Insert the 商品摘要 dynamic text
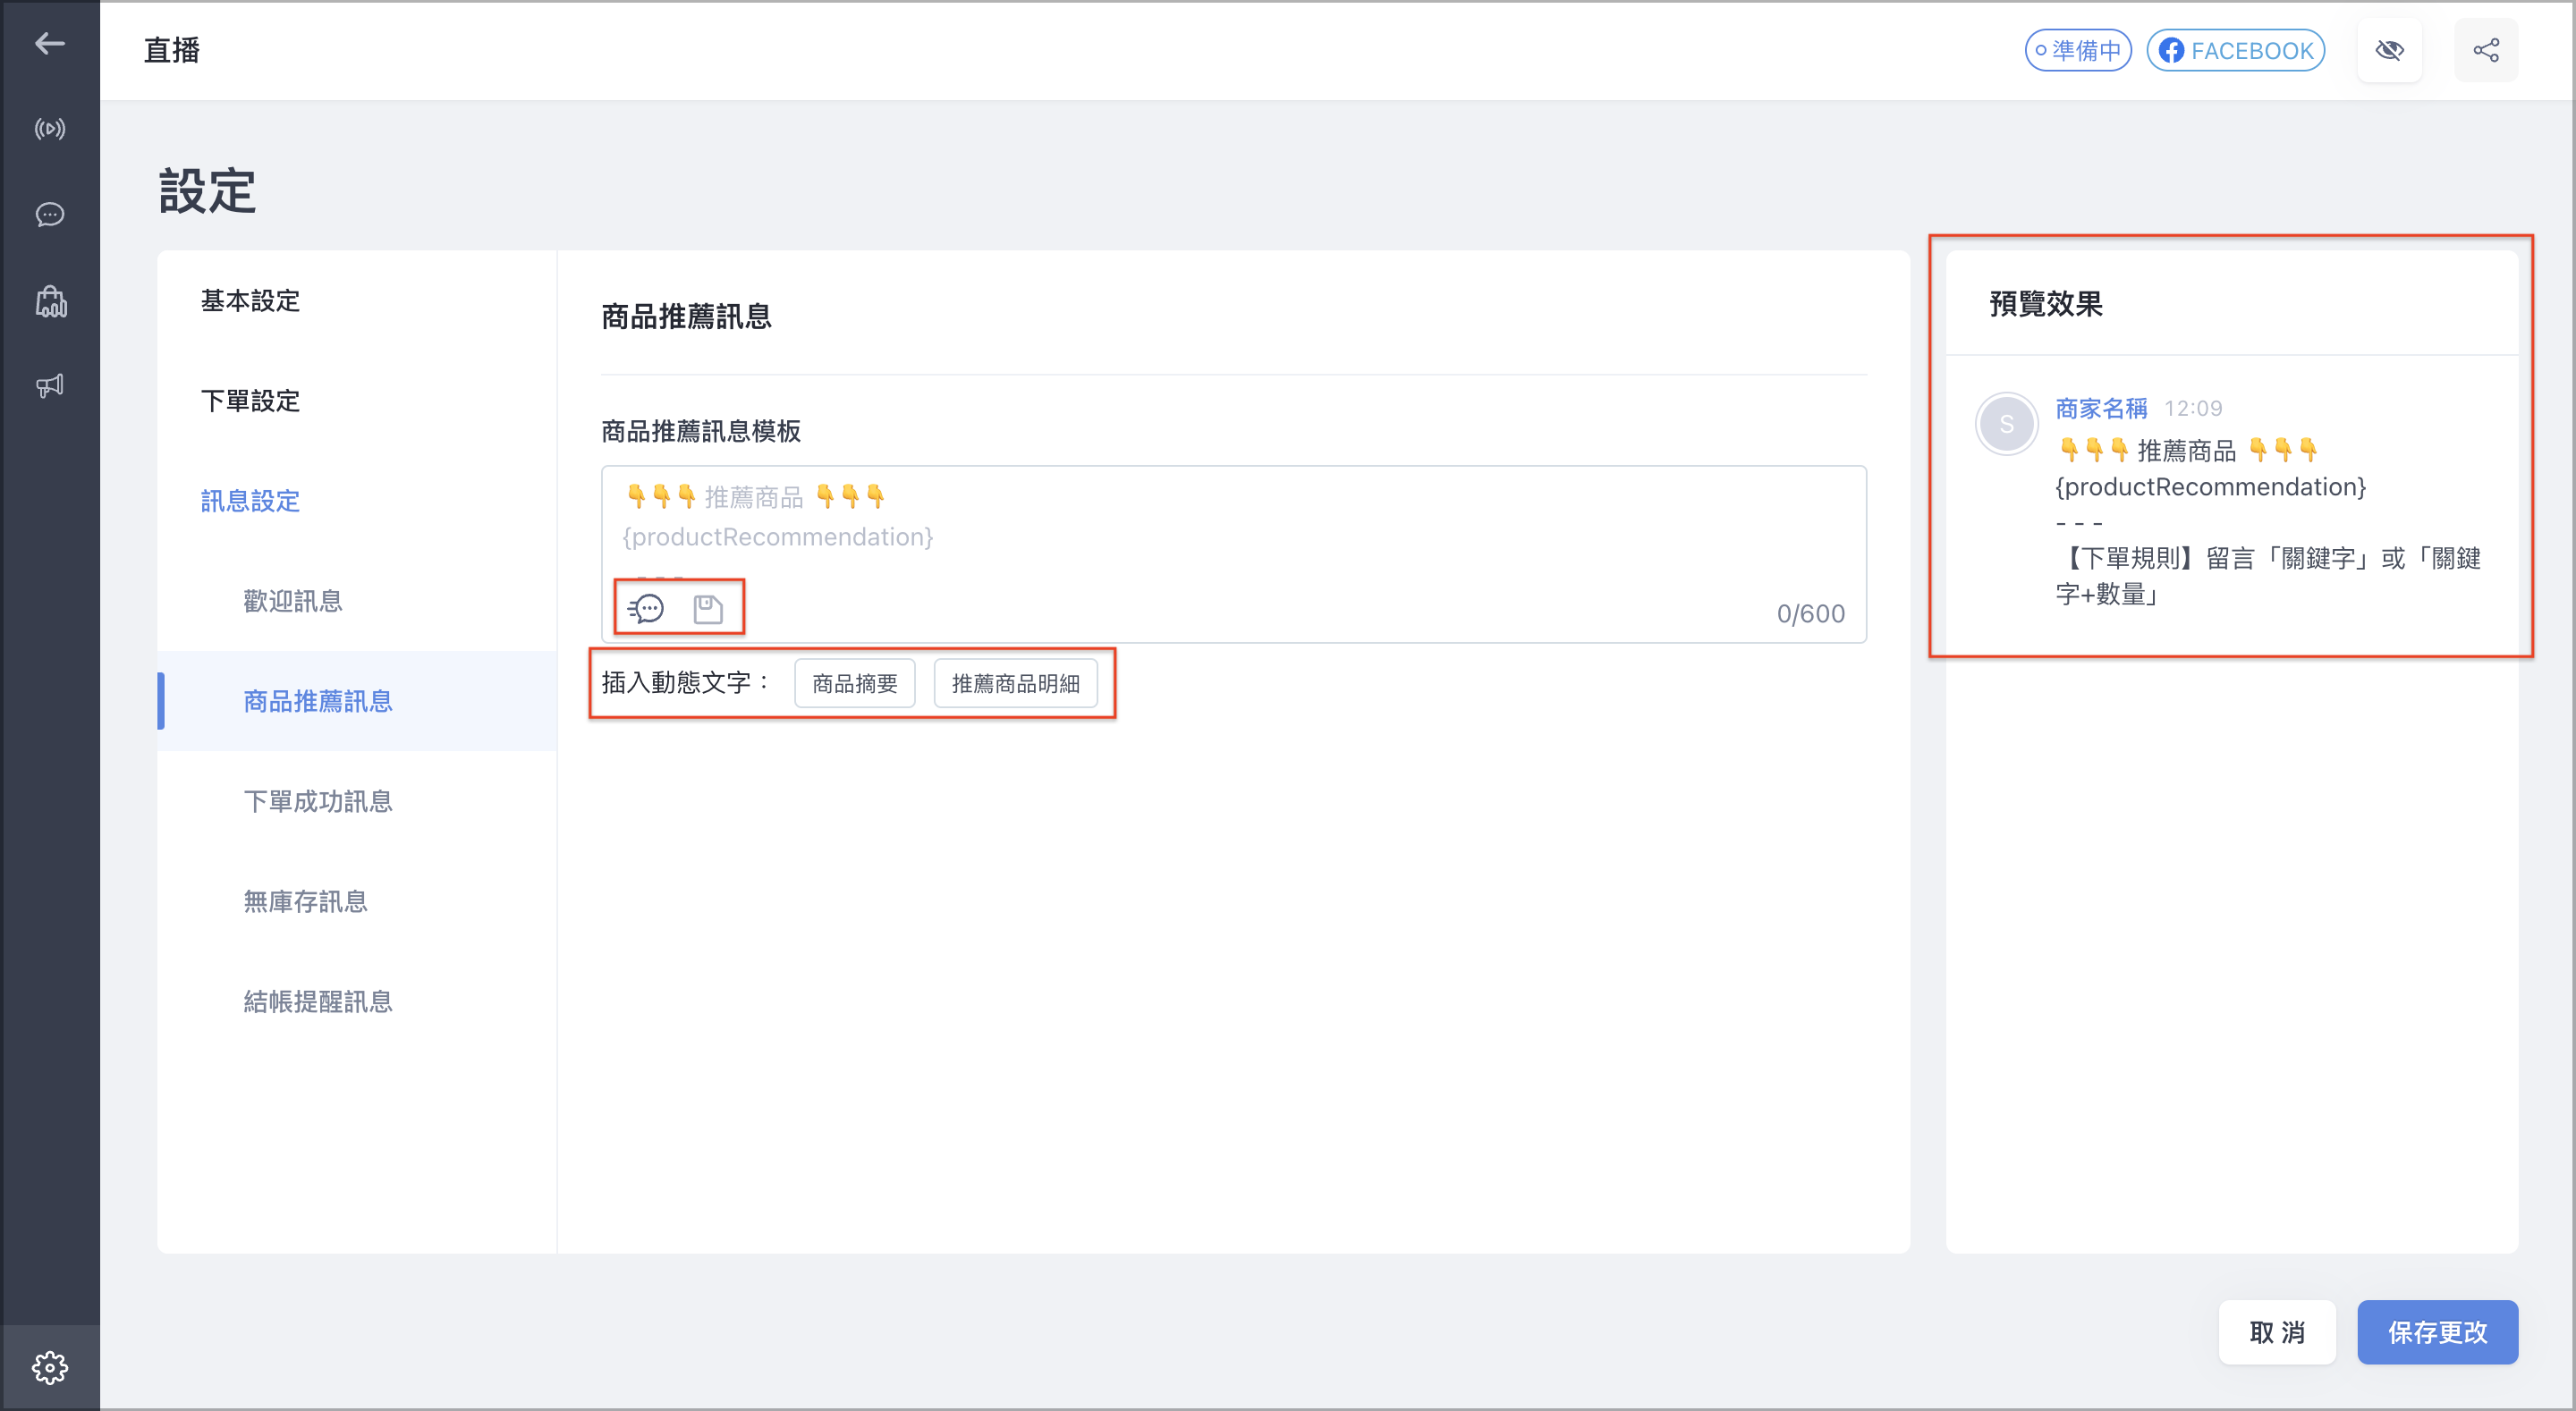Screen dimensions: 2576x1411 (854, 683)
